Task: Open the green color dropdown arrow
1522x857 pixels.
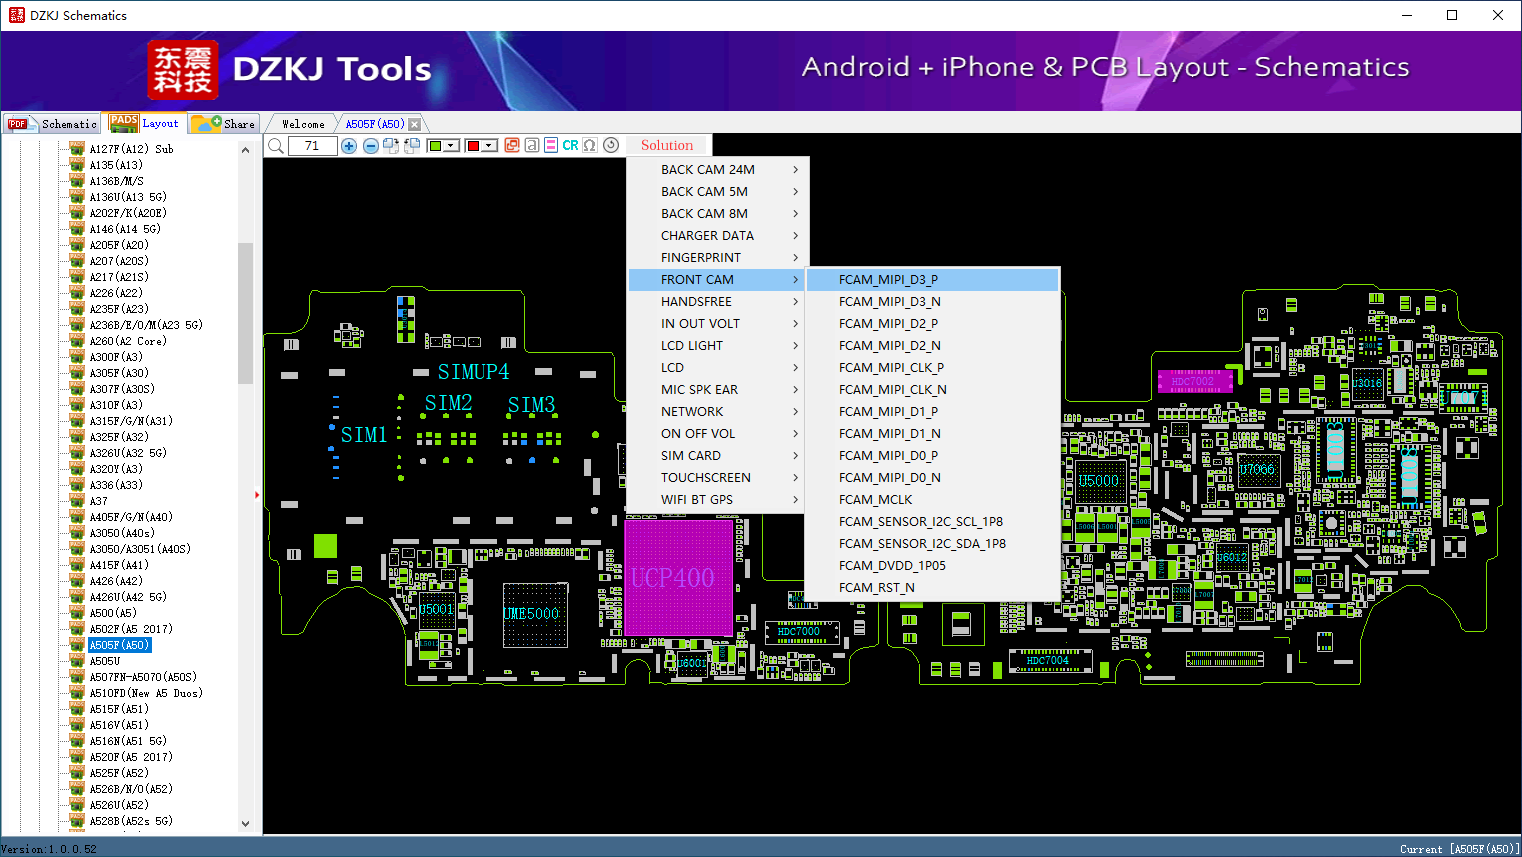Action: coord(452,146)
